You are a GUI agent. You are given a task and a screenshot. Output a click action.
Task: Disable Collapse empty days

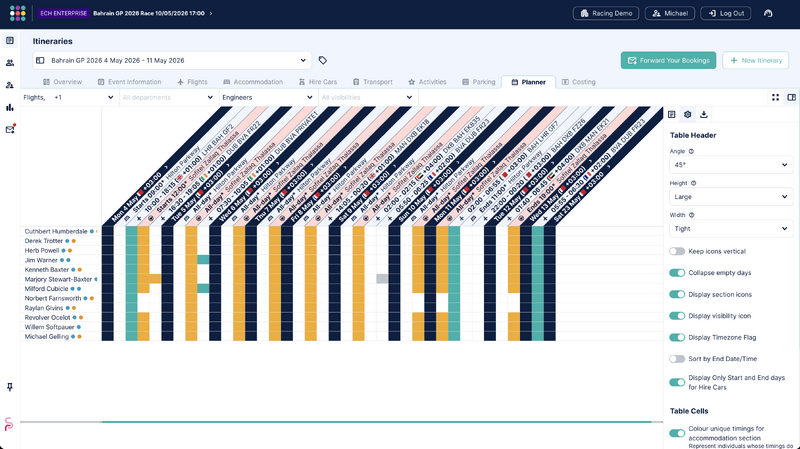[x=677, y=273]
